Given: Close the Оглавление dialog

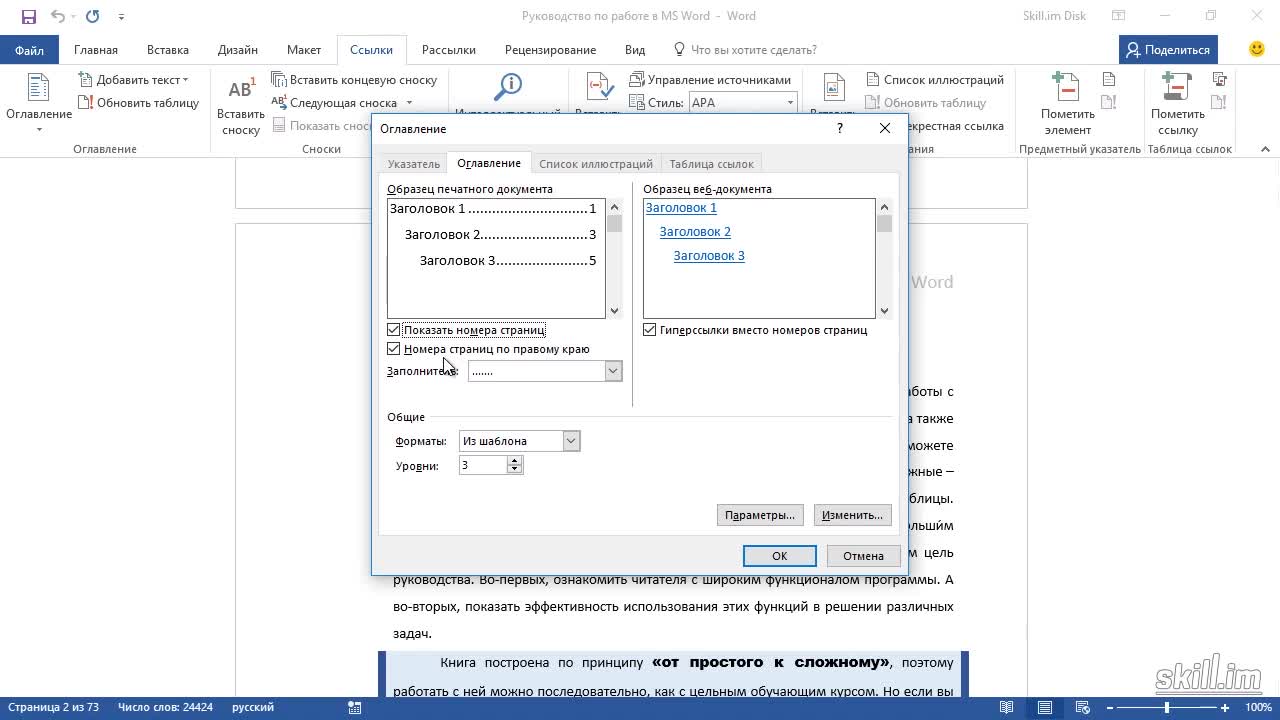Looking at the screenshot, I should click(884, 128).
